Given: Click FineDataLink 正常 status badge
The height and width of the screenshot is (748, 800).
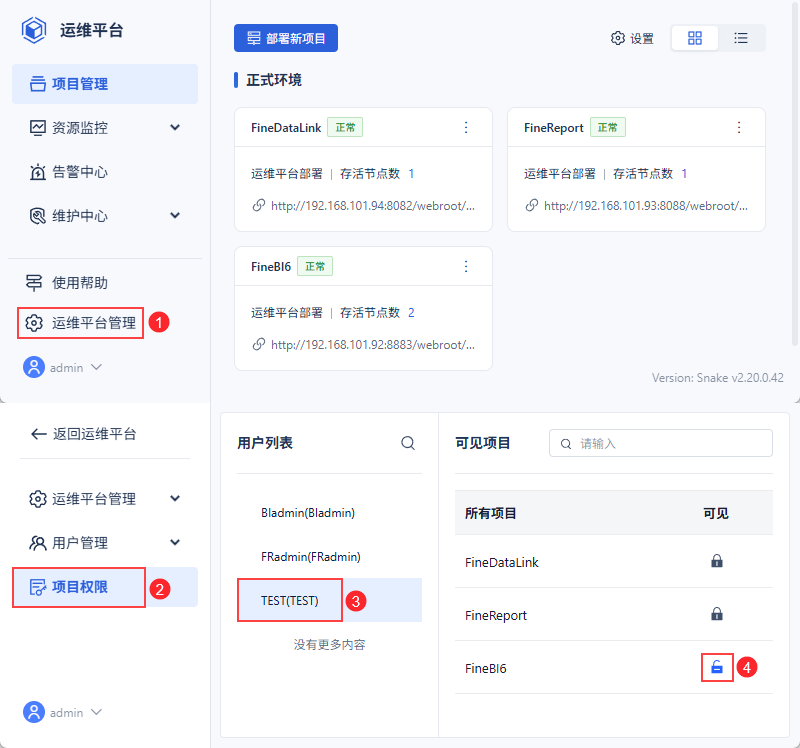Looking at the screenshot, I should coord(345,128).
